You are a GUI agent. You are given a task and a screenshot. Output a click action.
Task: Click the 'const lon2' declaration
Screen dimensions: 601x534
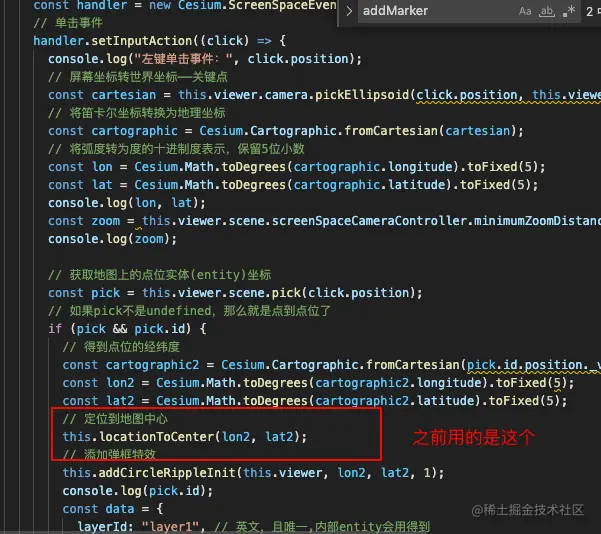click(318, 383)
